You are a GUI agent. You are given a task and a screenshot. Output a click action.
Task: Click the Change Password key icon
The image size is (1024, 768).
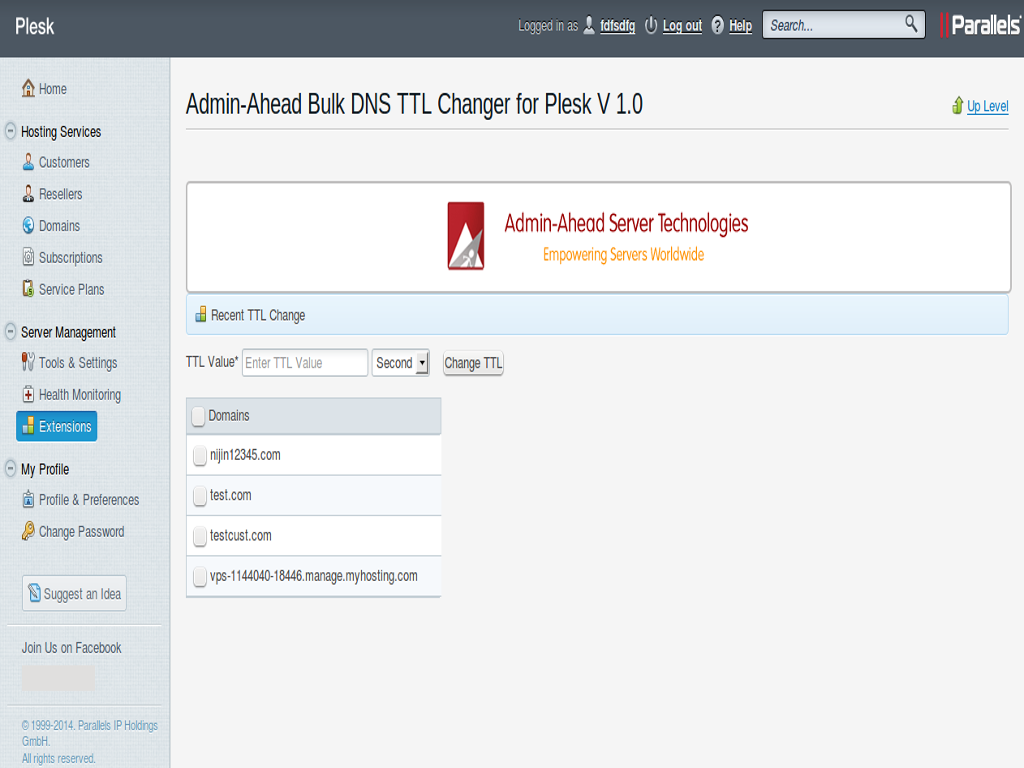[x=28, y=531]
